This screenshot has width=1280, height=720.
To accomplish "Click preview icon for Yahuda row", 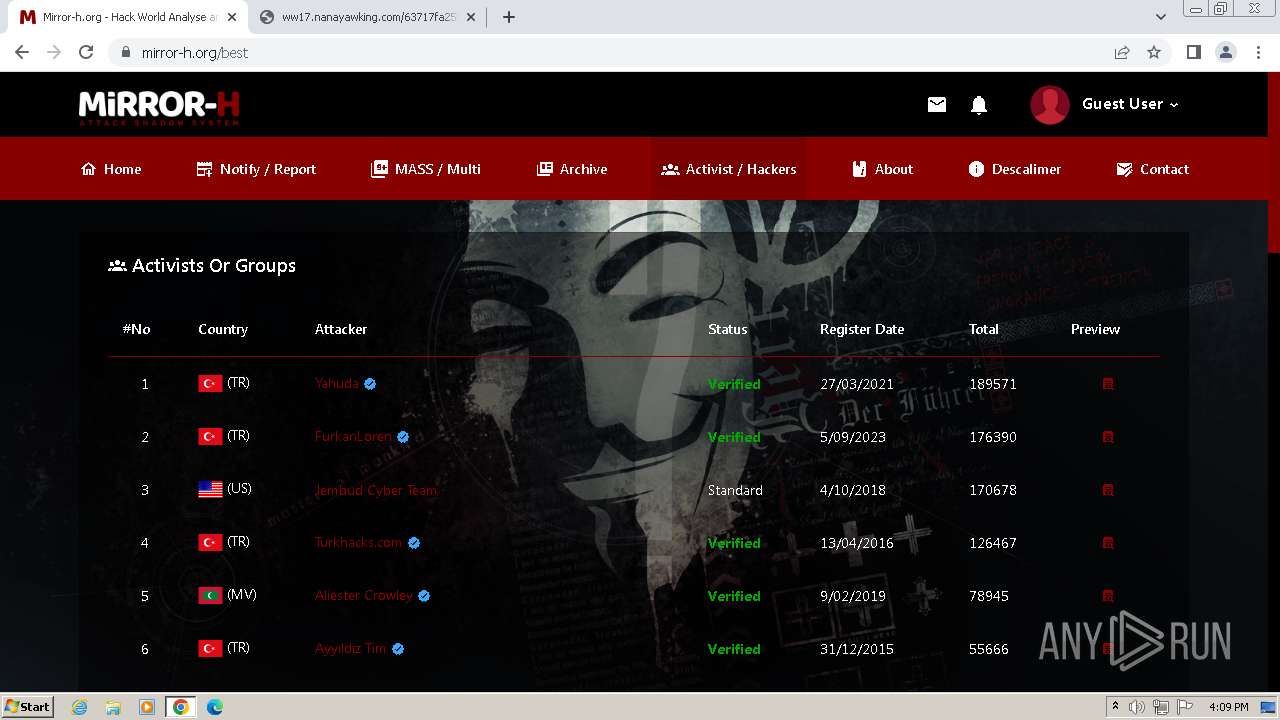I will [1108, 384].
